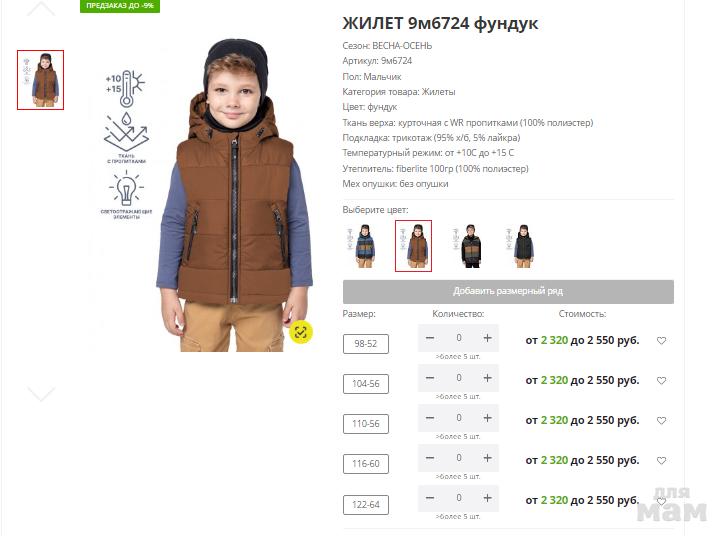Select size 98-52 box
The width and height of the screenshot is (722, 536).
366,344
